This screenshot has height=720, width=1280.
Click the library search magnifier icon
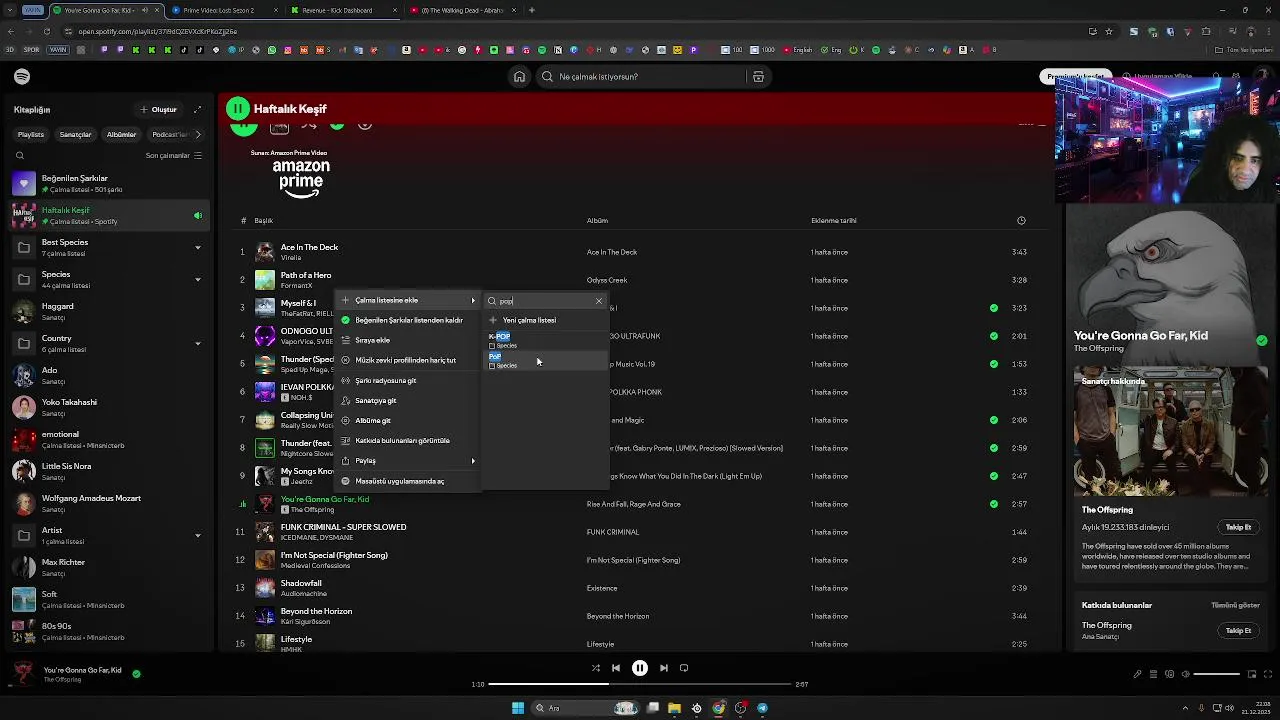tap(19, 155)
